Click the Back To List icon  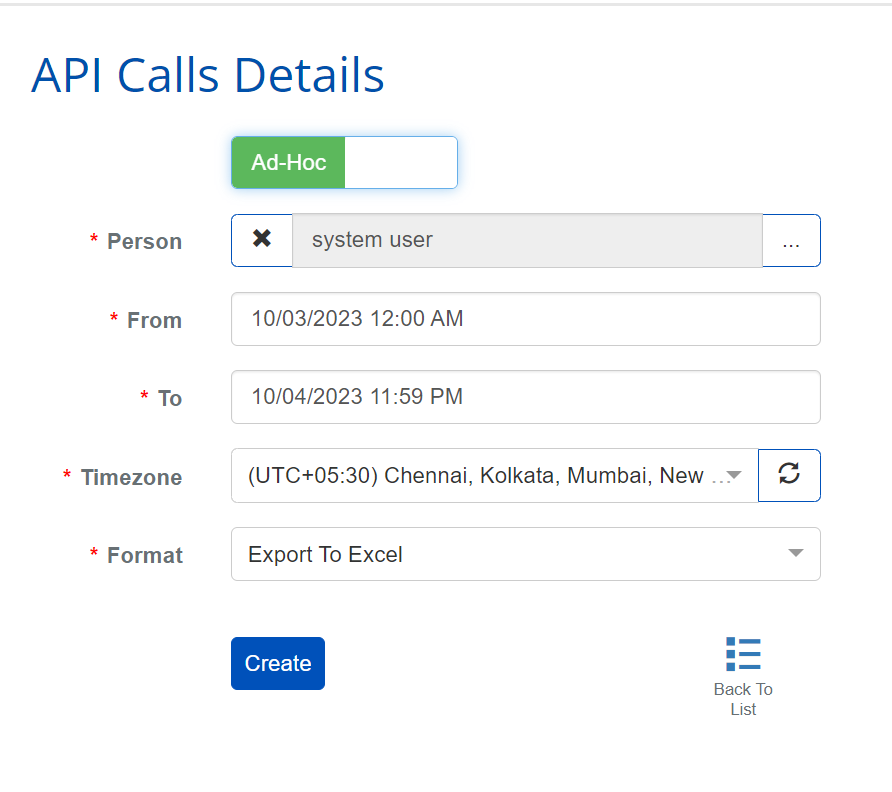click(x=743, y=654)
